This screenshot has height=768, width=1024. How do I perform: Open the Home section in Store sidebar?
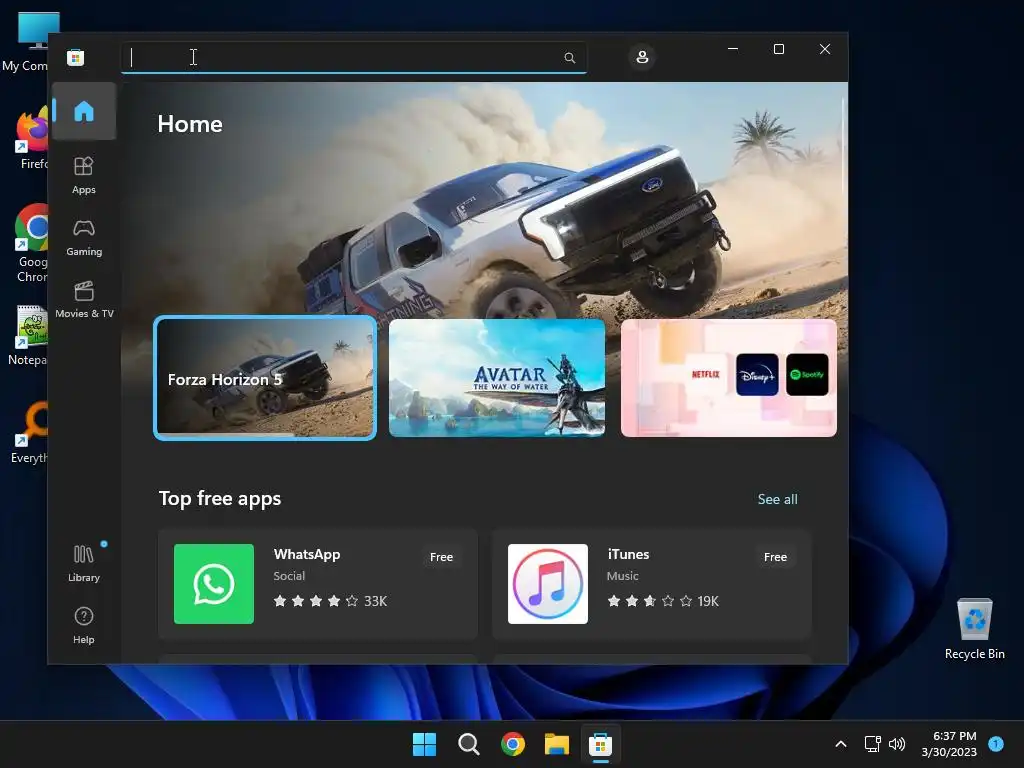click(84, 111)
